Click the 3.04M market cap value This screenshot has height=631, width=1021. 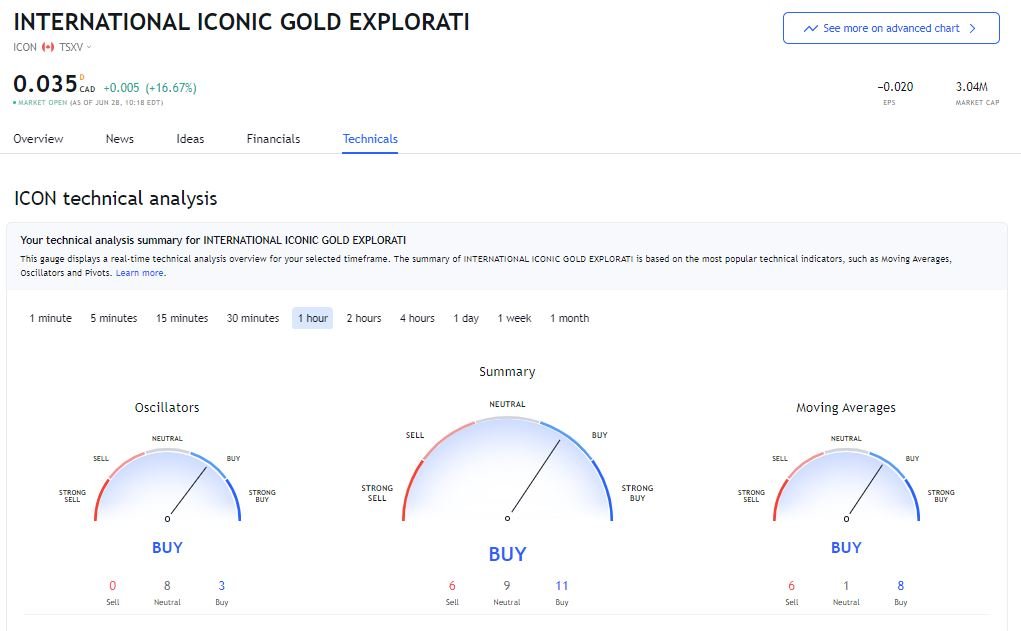(x=972, y=87)
